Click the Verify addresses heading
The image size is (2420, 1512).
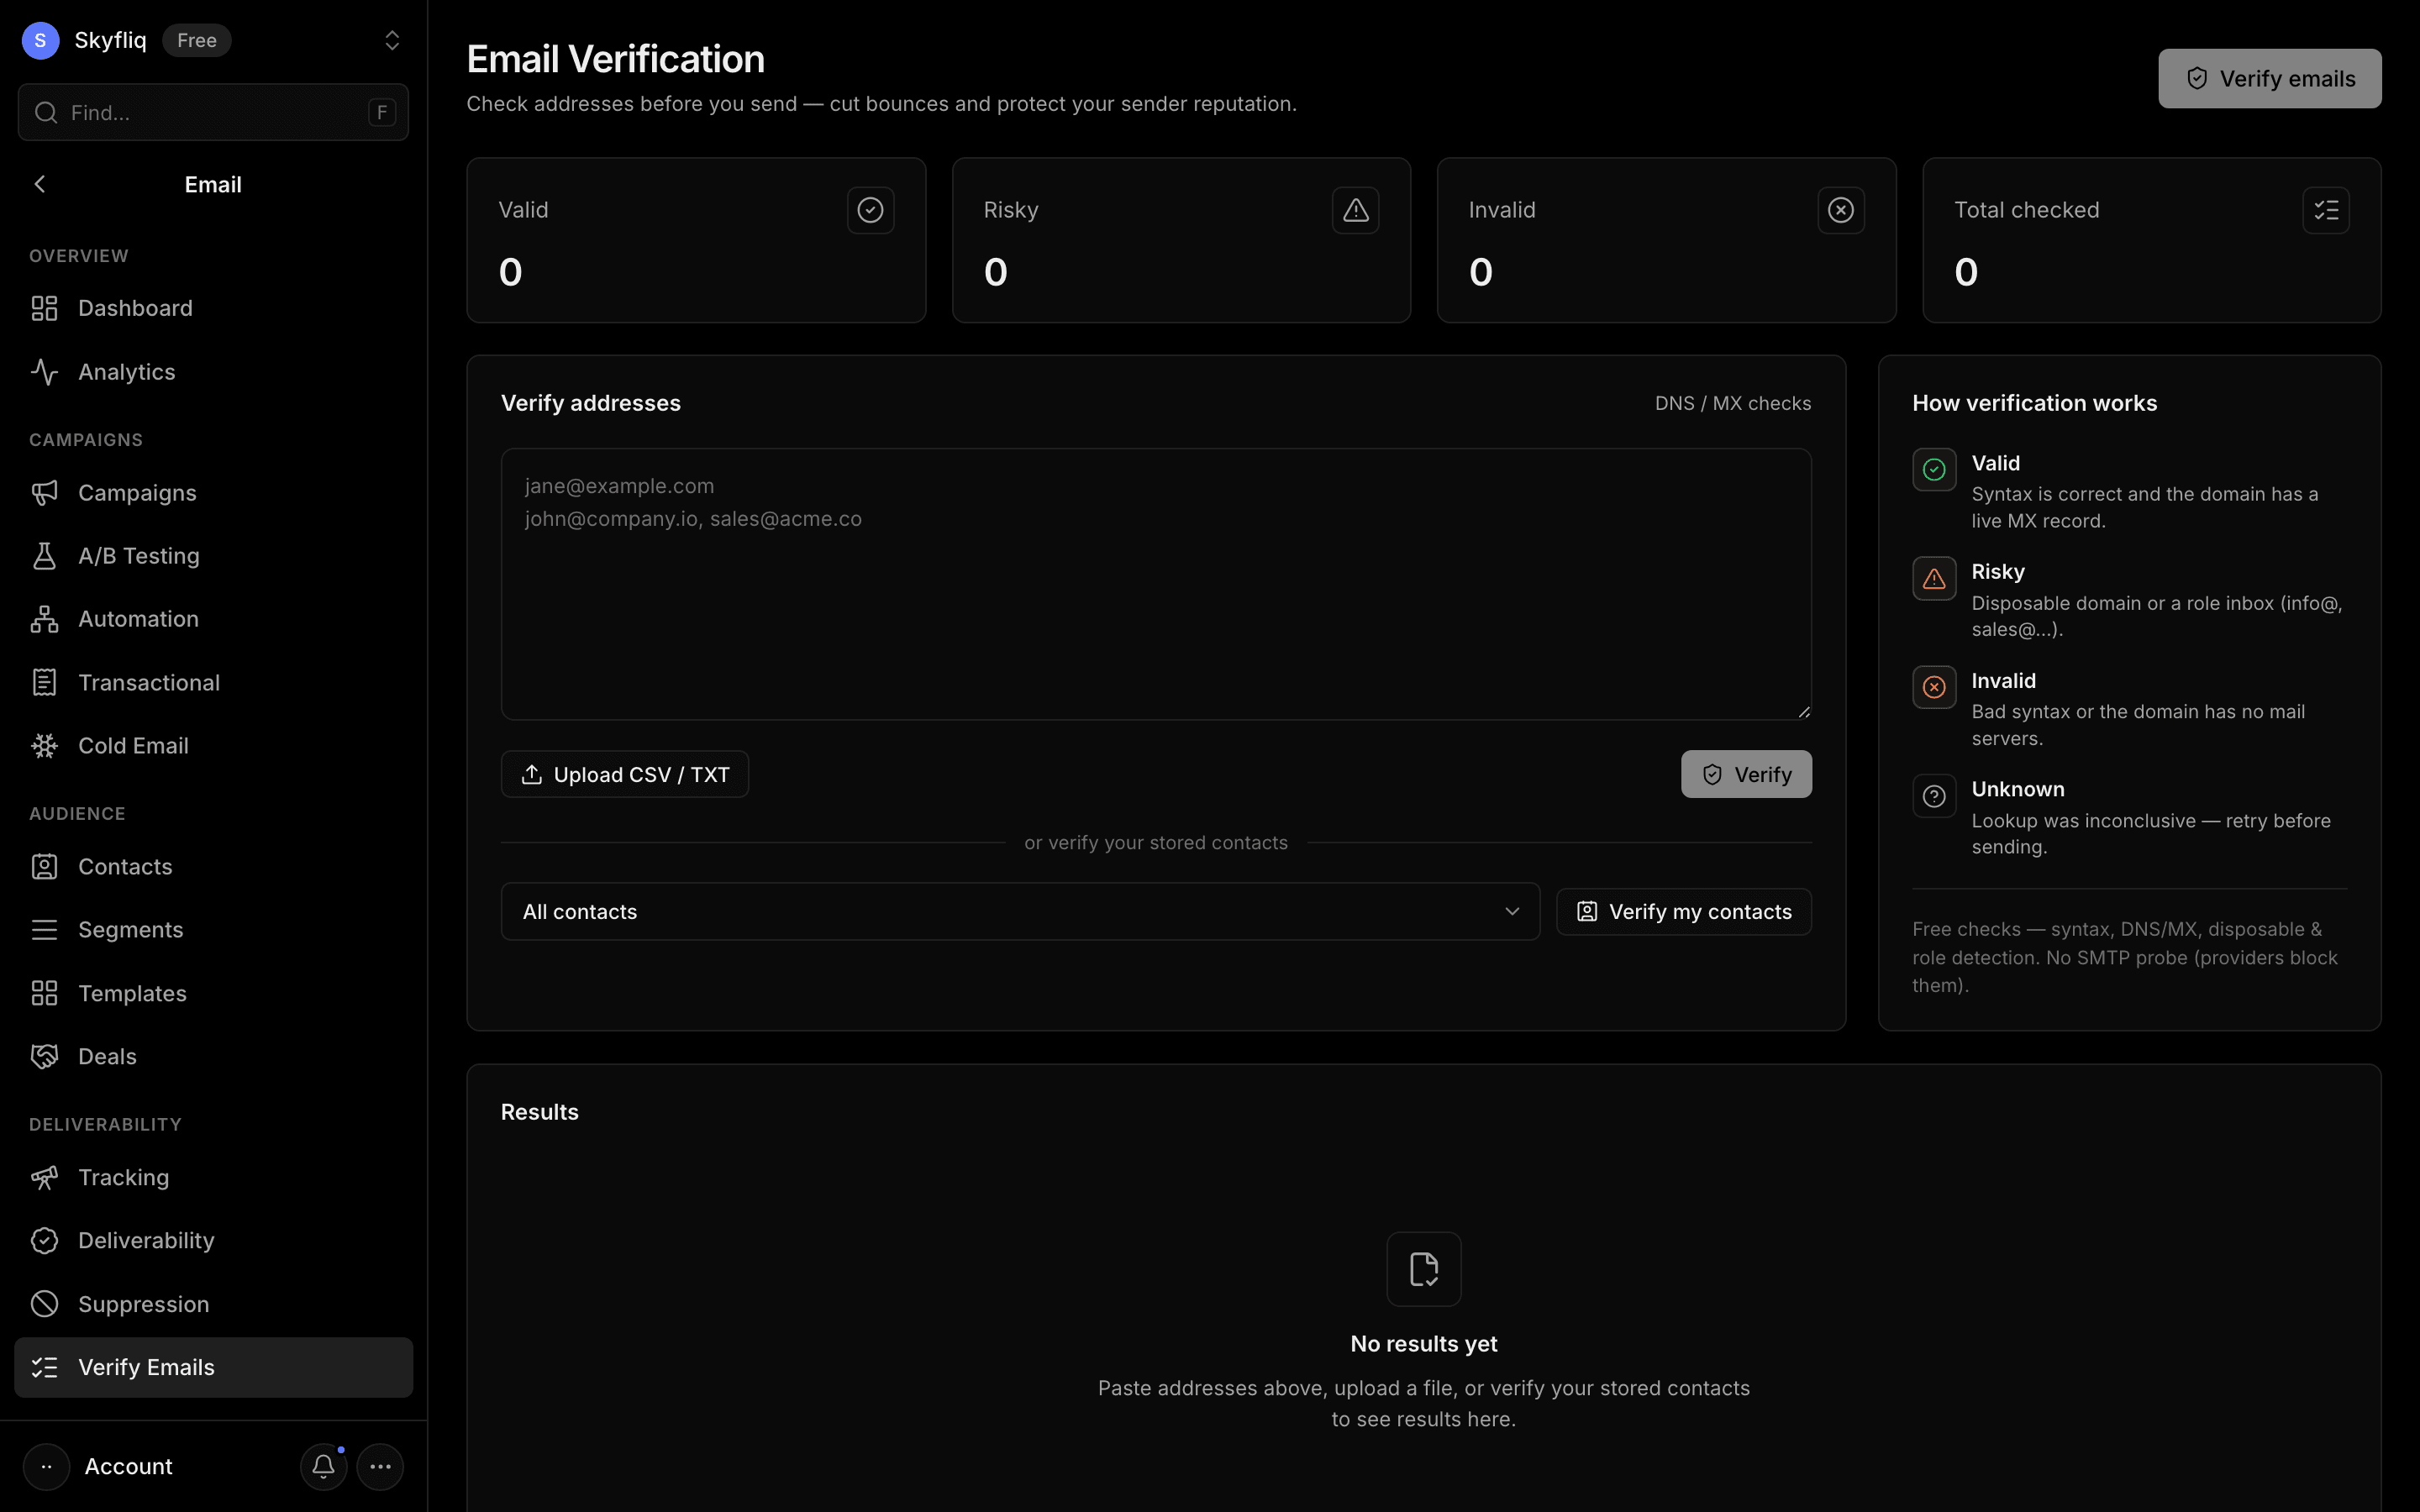[591, 403]
